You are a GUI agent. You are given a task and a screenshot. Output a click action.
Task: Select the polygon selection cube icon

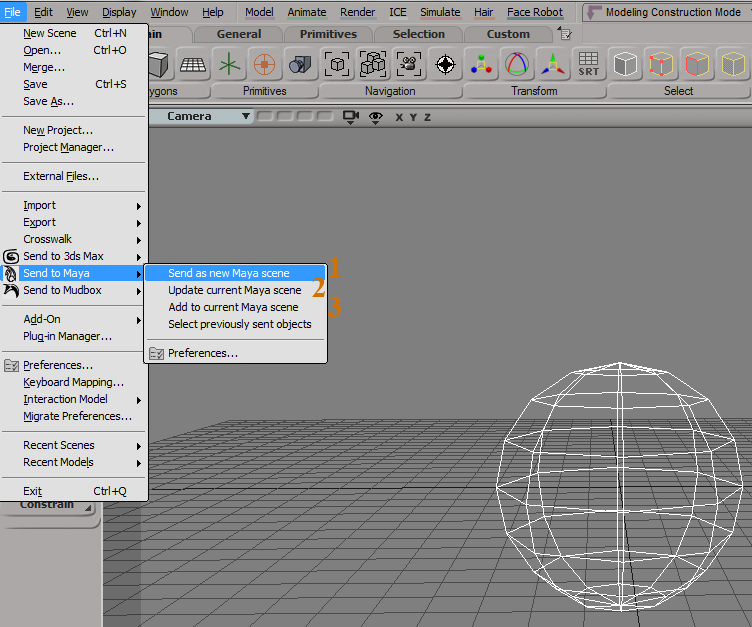tap(733, 64)
